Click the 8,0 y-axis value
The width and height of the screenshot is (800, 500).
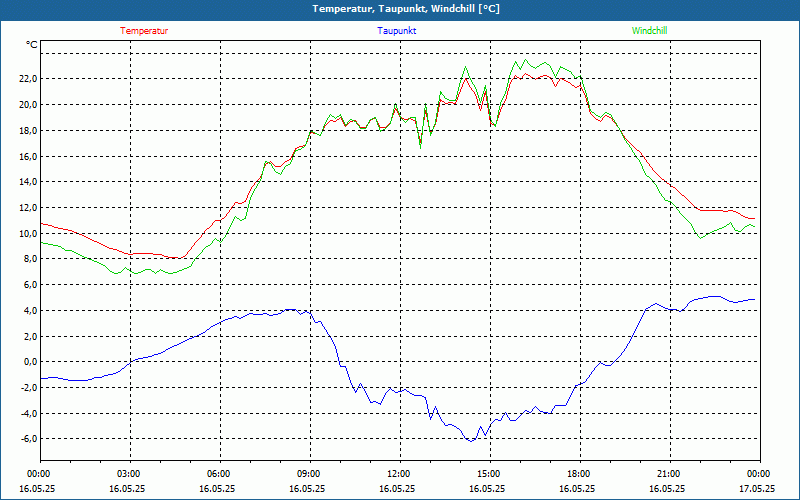(x=30, y=259)
